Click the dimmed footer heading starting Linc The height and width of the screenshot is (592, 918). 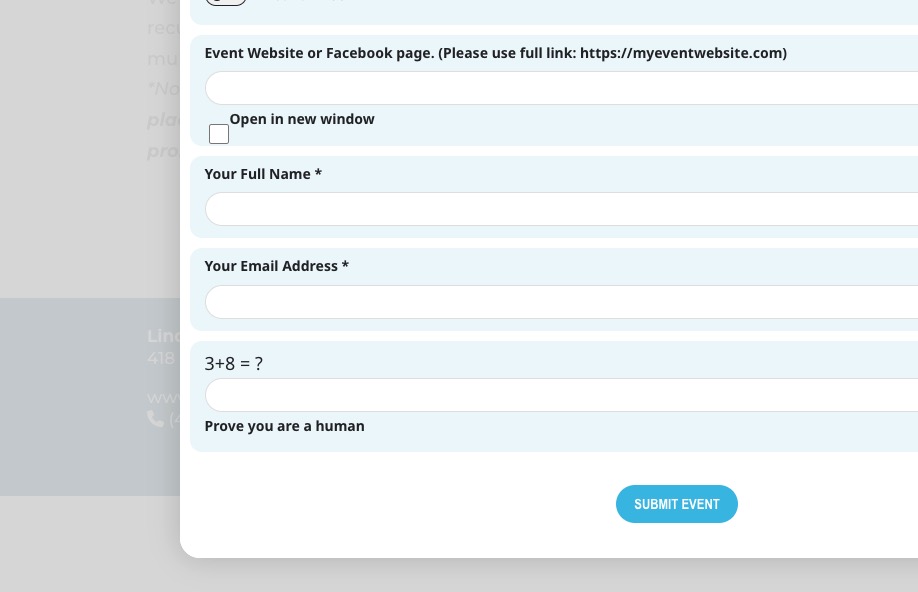coord(163,336)
